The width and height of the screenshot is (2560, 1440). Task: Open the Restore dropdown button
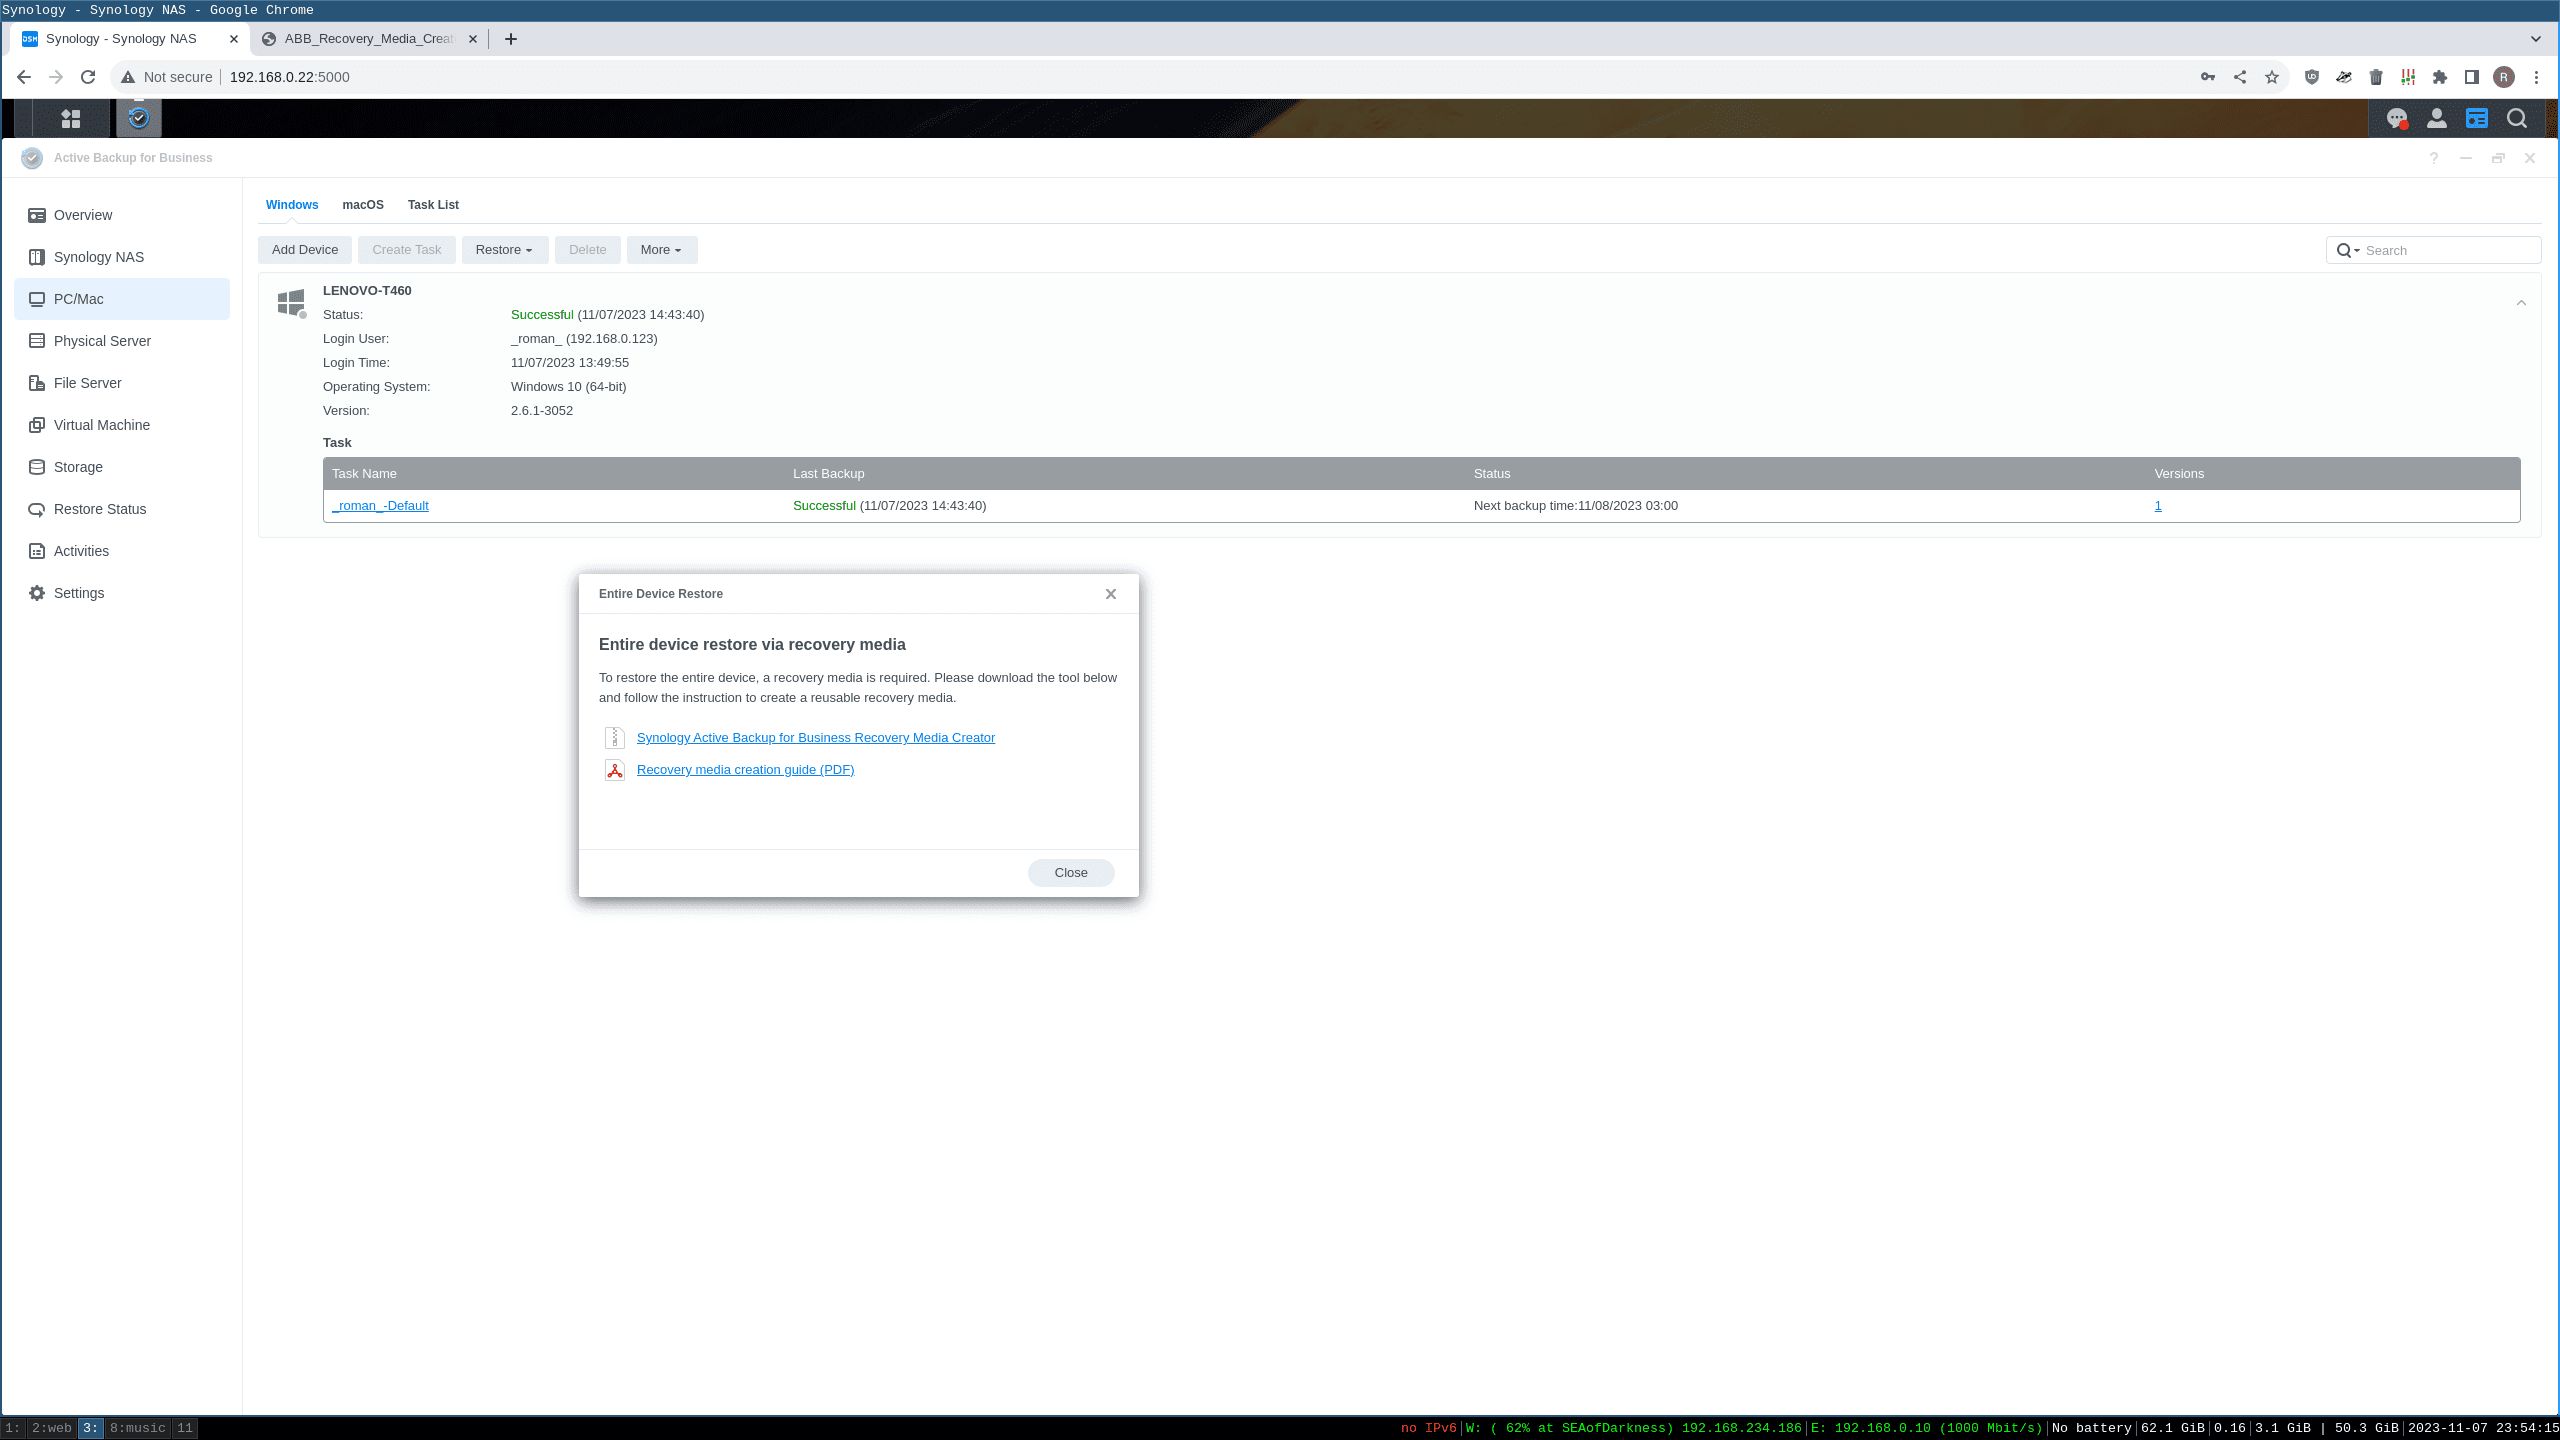(x=505, y=250)
